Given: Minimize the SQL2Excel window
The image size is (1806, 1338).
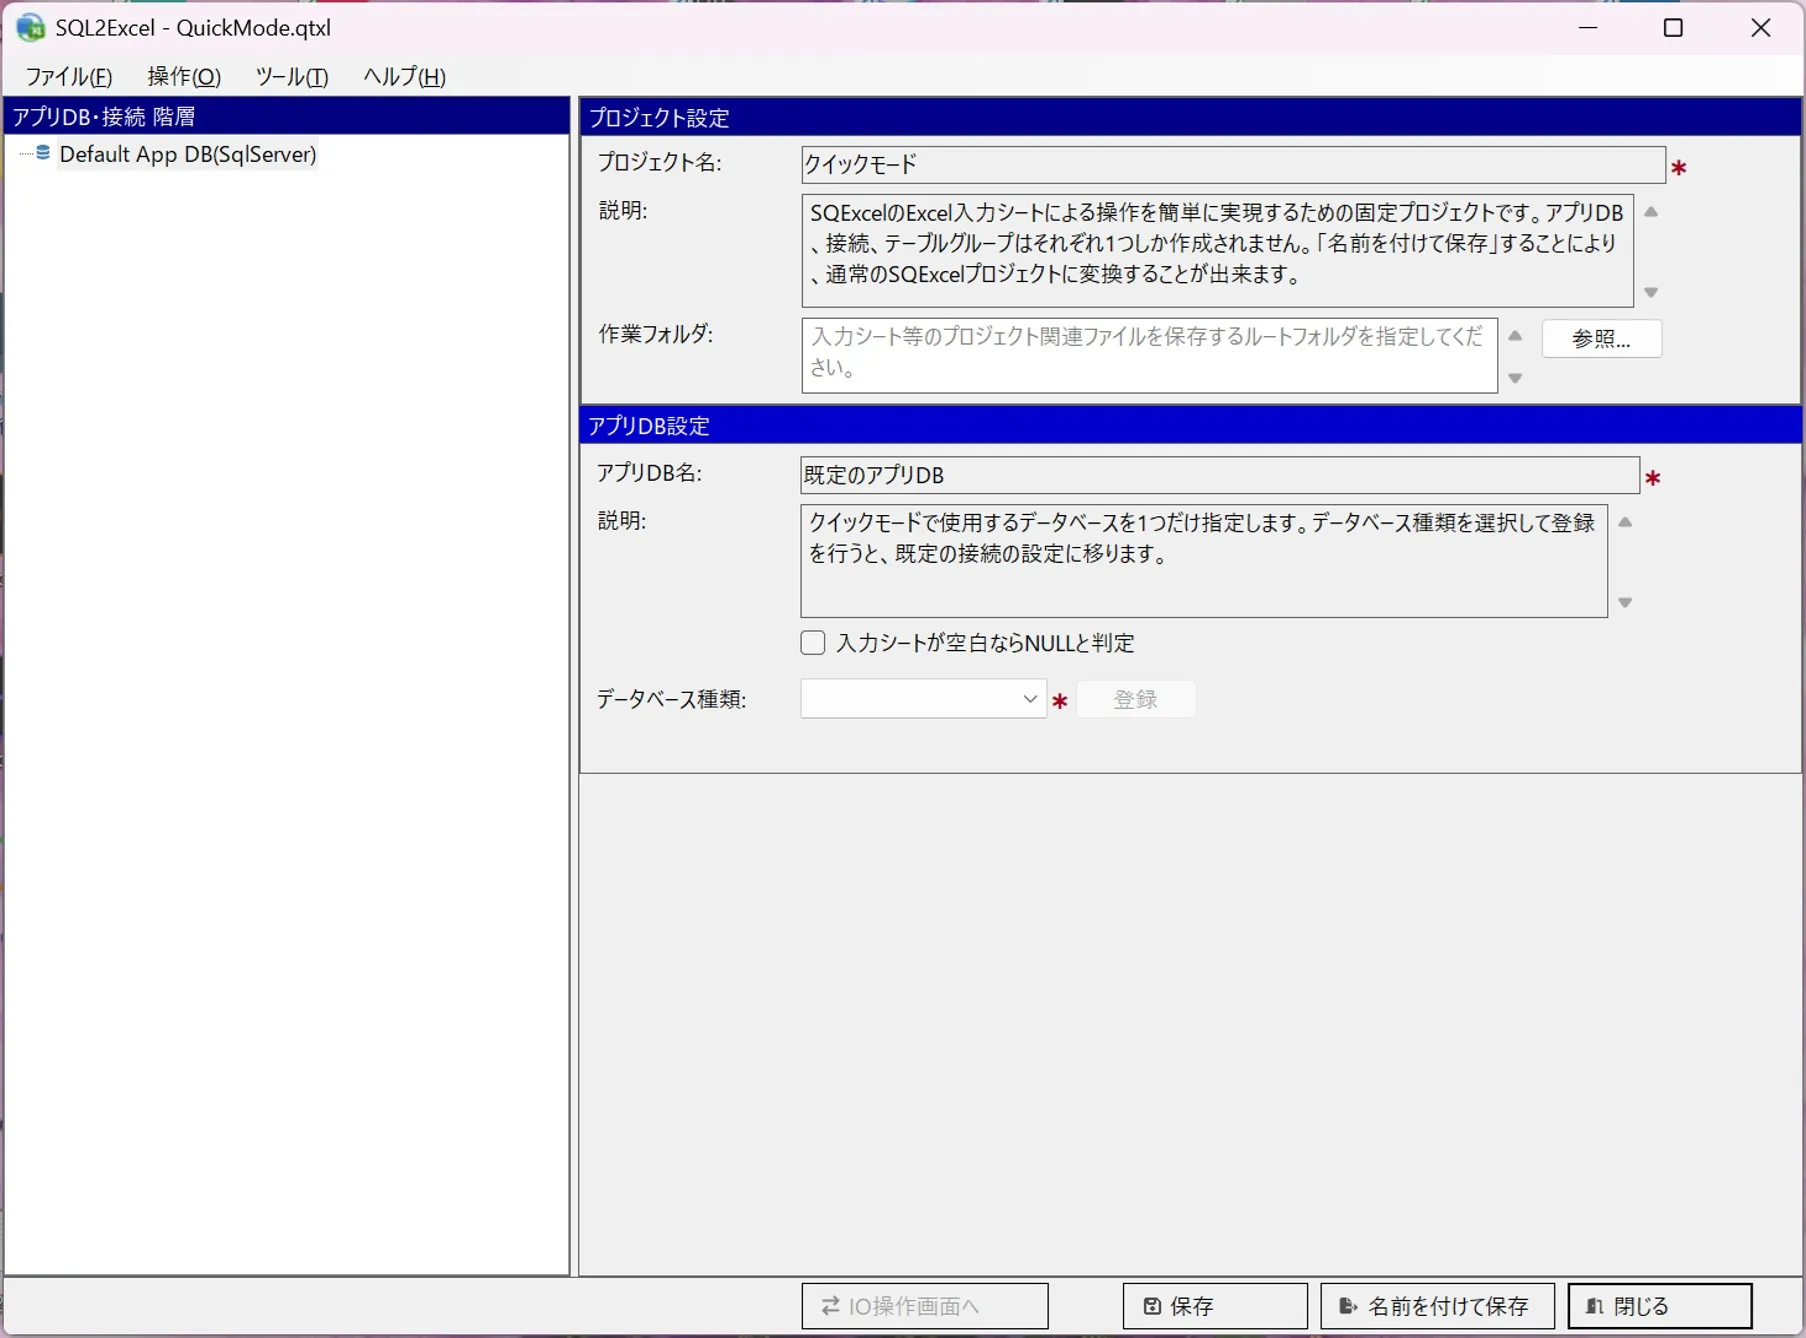Looking at the screenshot, I should (1588, 28).
